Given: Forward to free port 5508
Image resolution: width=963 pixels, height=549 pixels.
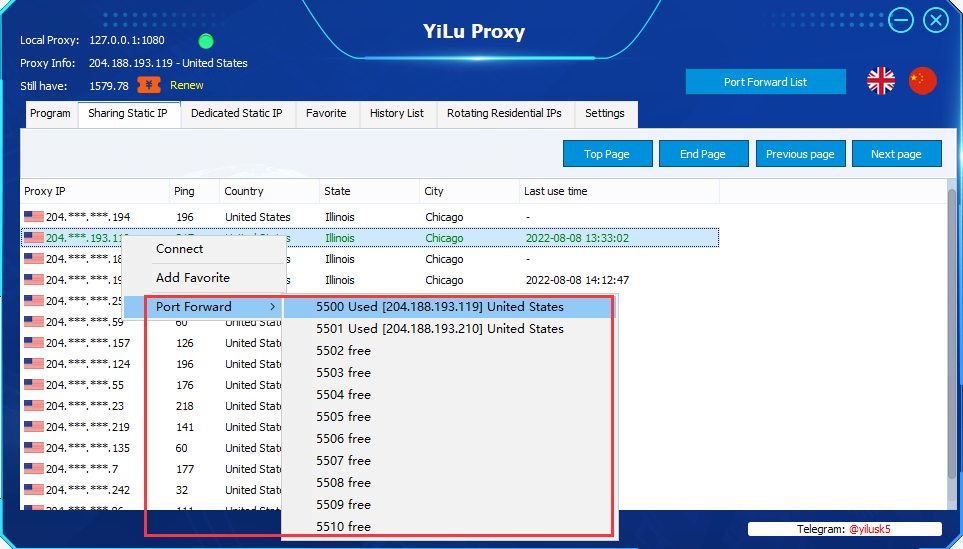Looking at the screenshot, I should (x=448, y=483).
